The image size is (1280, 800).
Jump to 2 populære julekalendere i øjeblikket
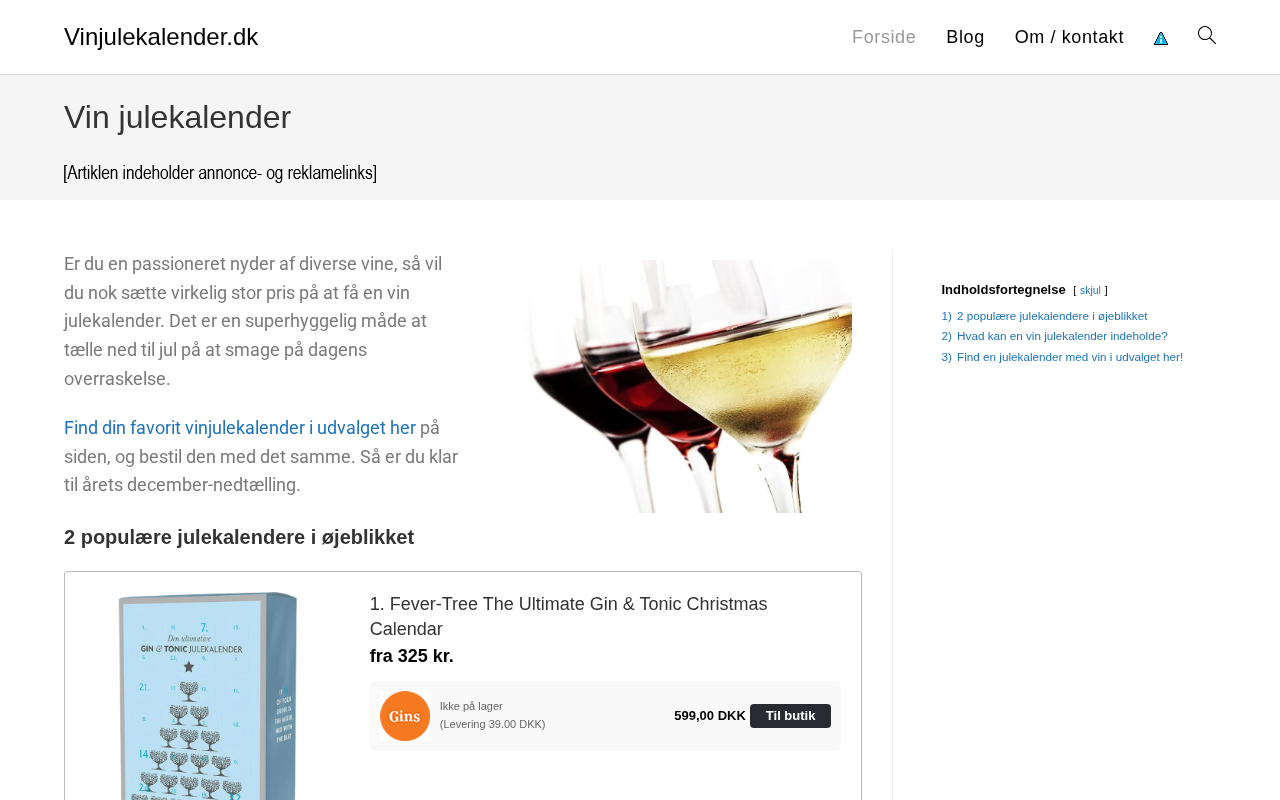point(1052,316)
